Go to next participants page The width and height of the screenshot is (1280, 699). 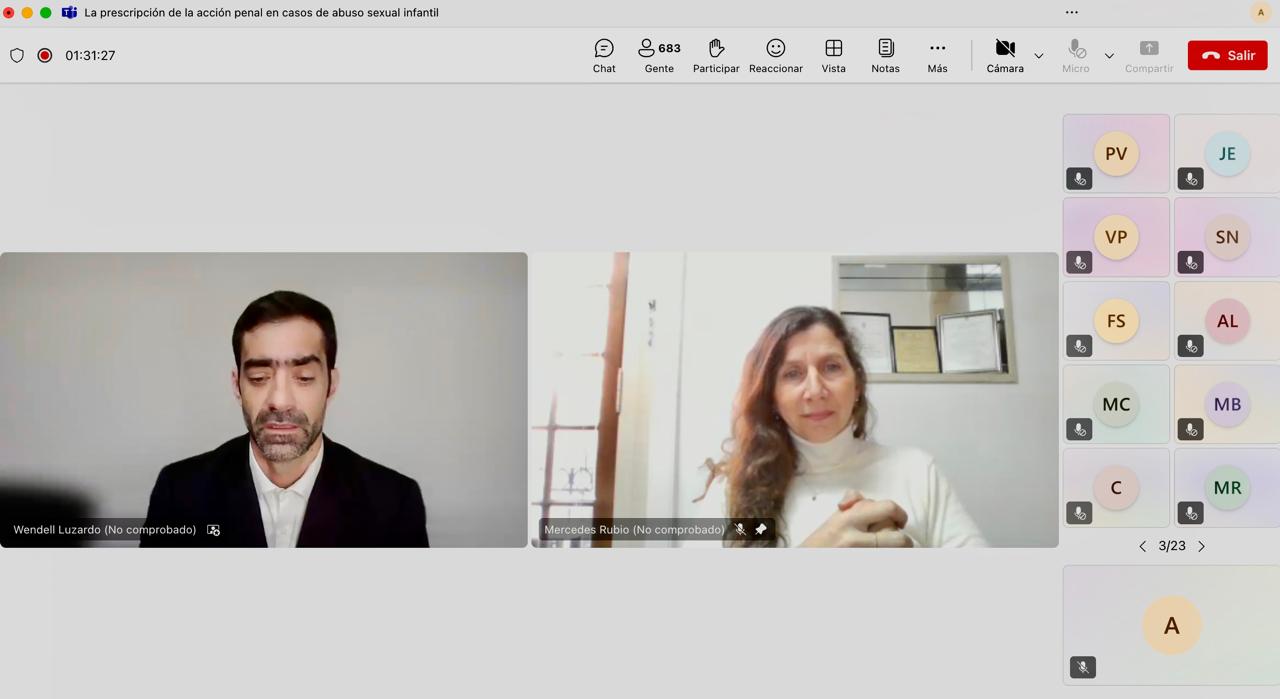tap(1201, 546)
